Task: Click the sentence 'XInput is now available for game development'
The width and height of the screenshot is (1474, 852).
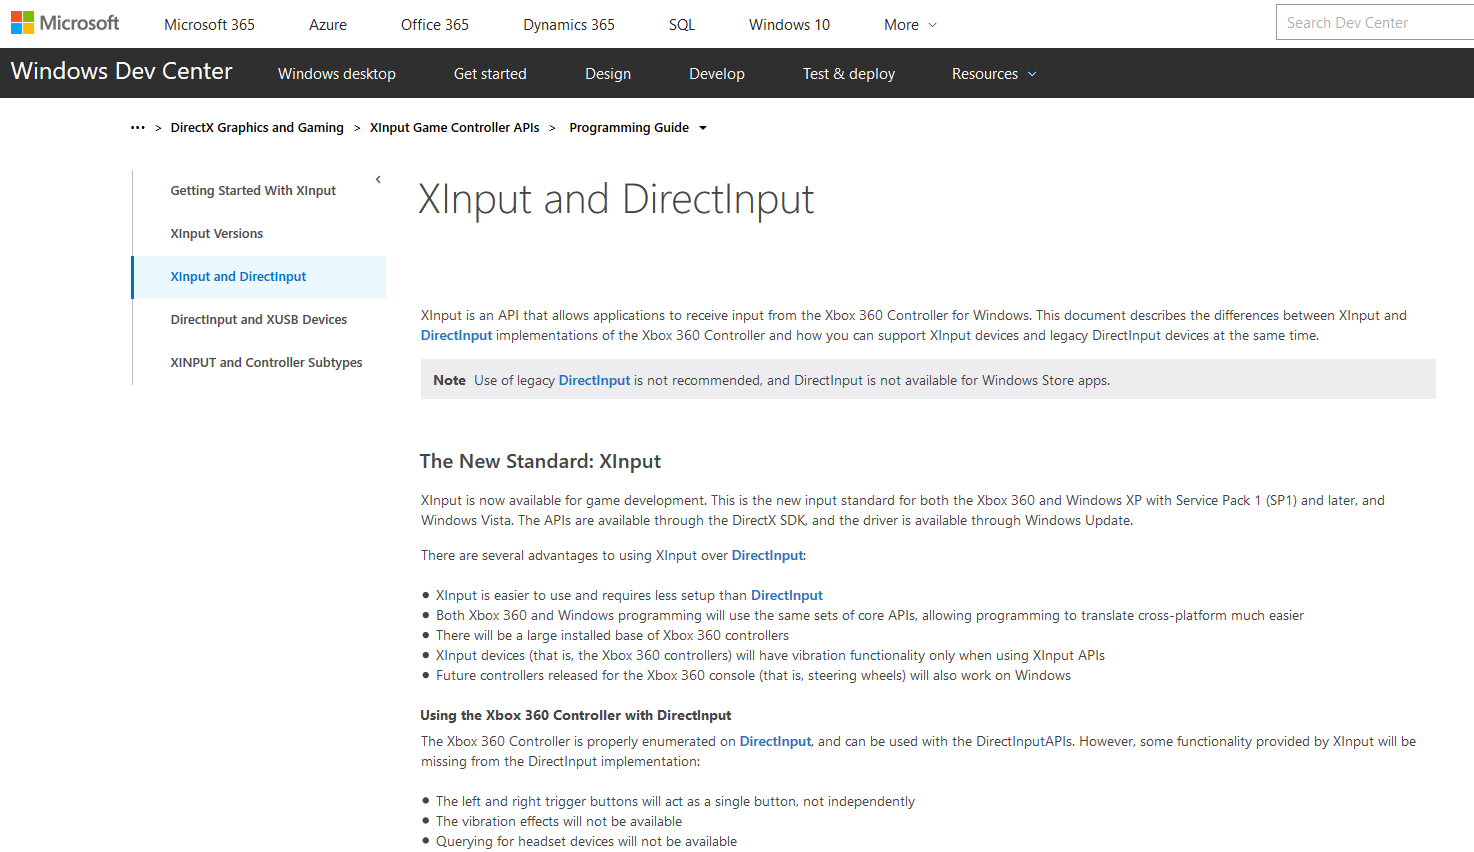Action: point(564,501)
